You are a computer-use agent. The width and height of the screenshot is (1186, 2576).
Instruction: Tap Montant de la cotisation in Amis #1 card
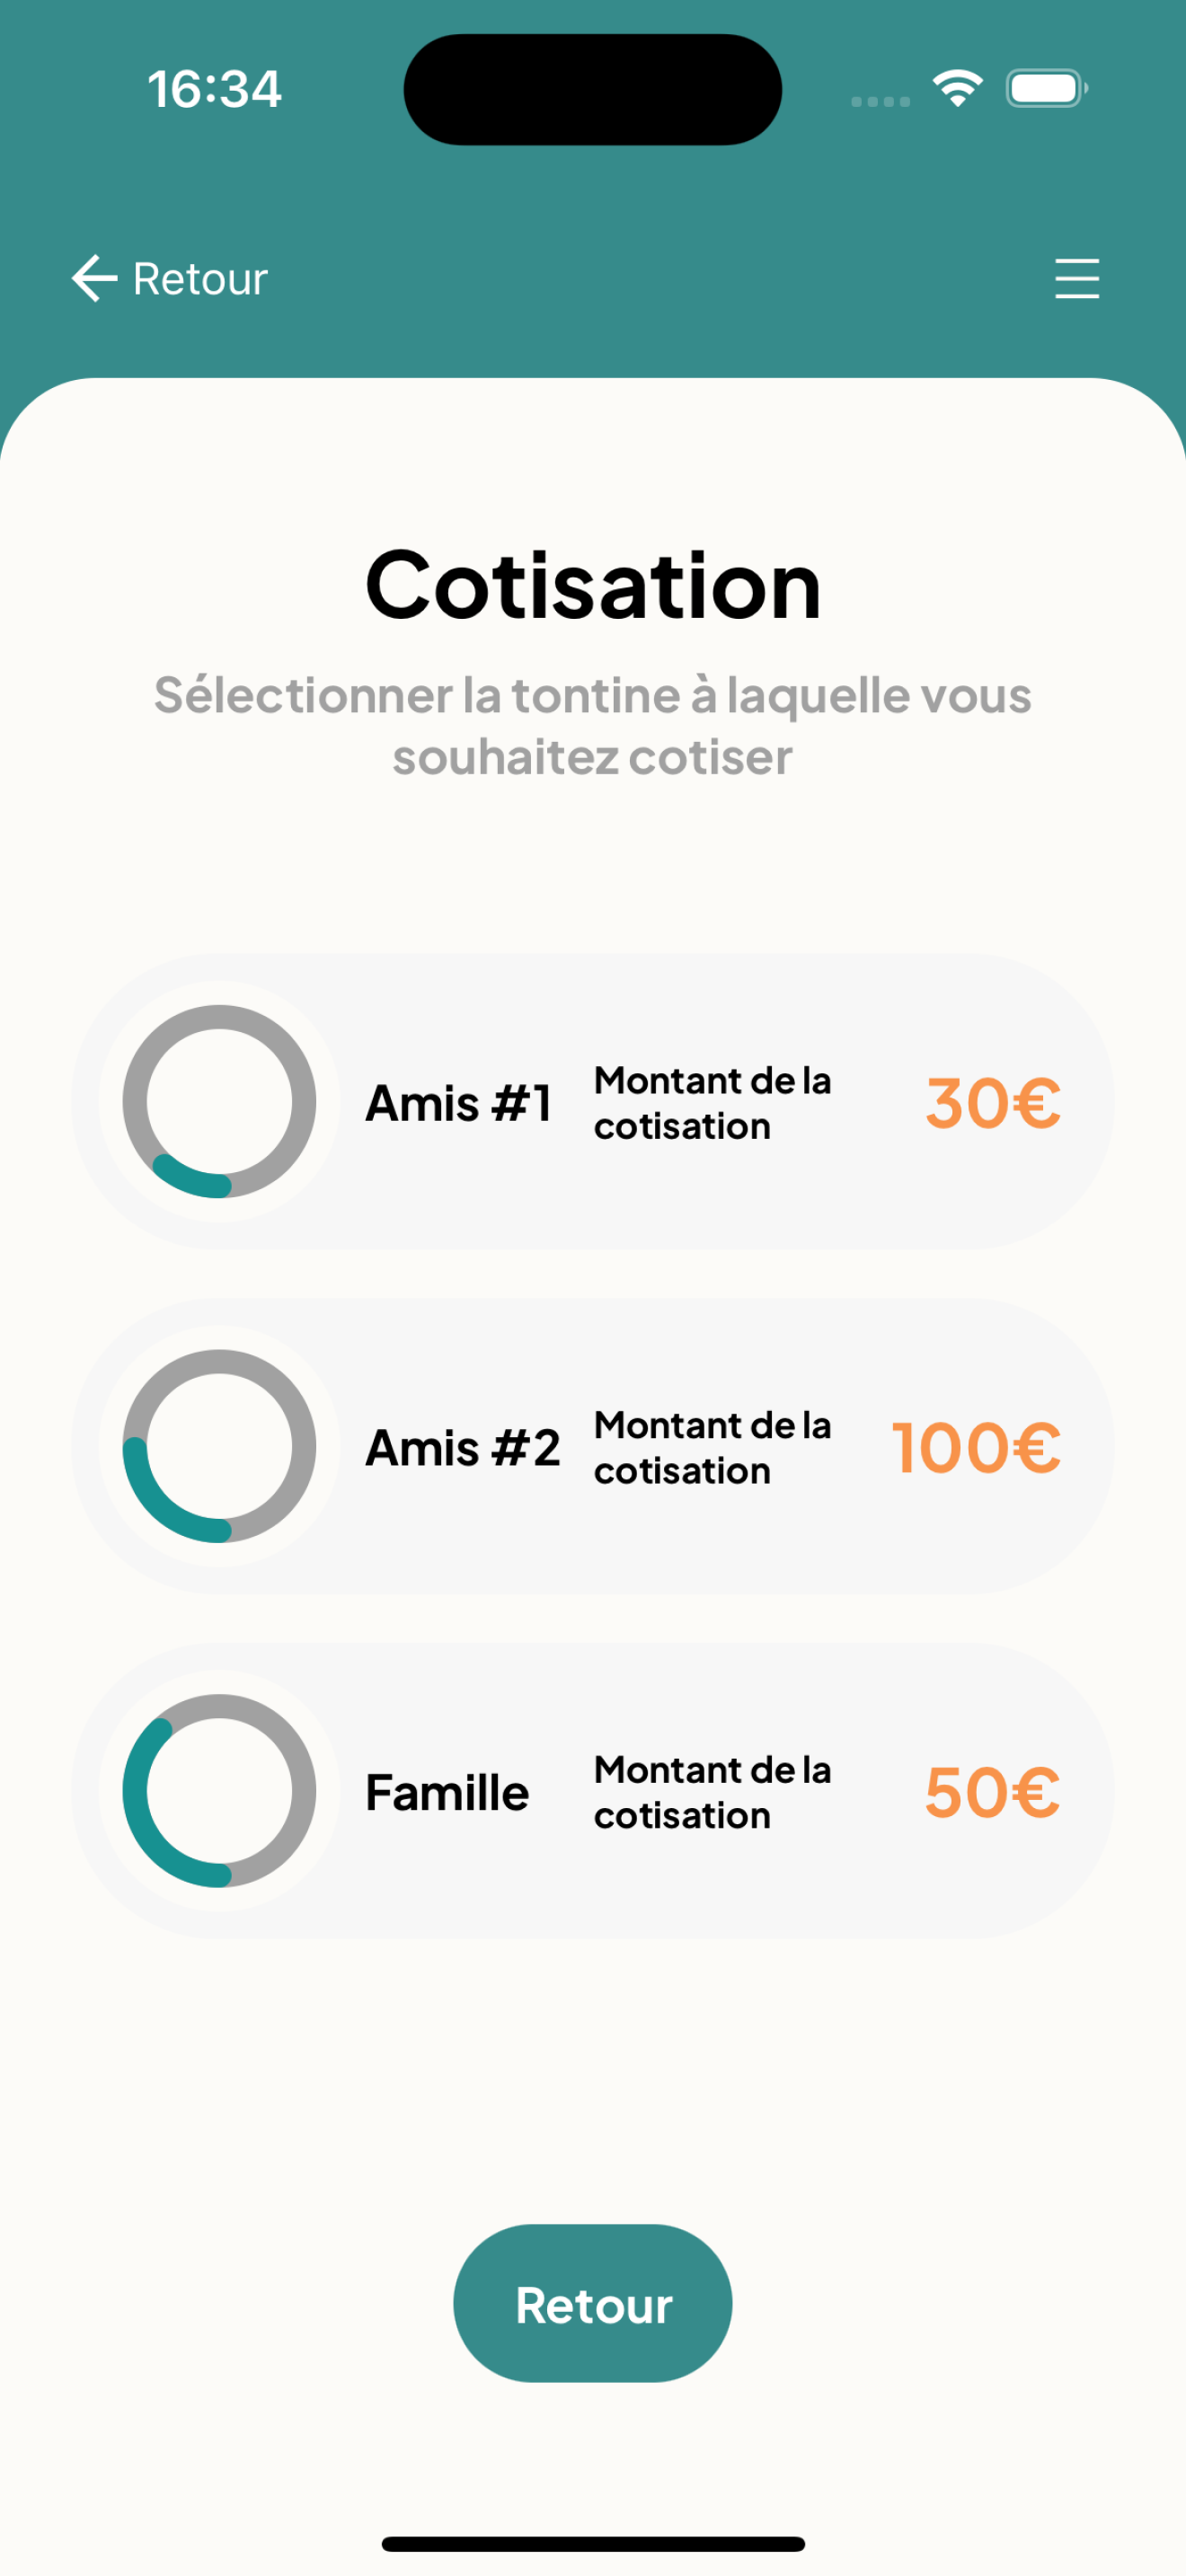coord(712,1103)
